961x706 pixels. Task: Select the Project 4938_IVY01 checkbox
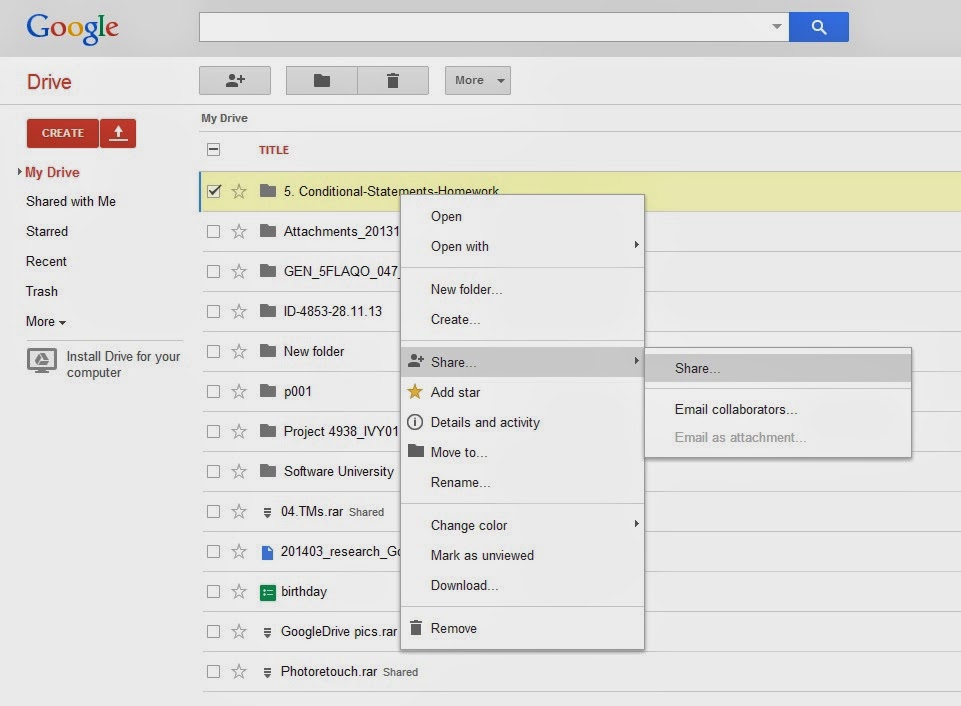[x=213, y=431]
